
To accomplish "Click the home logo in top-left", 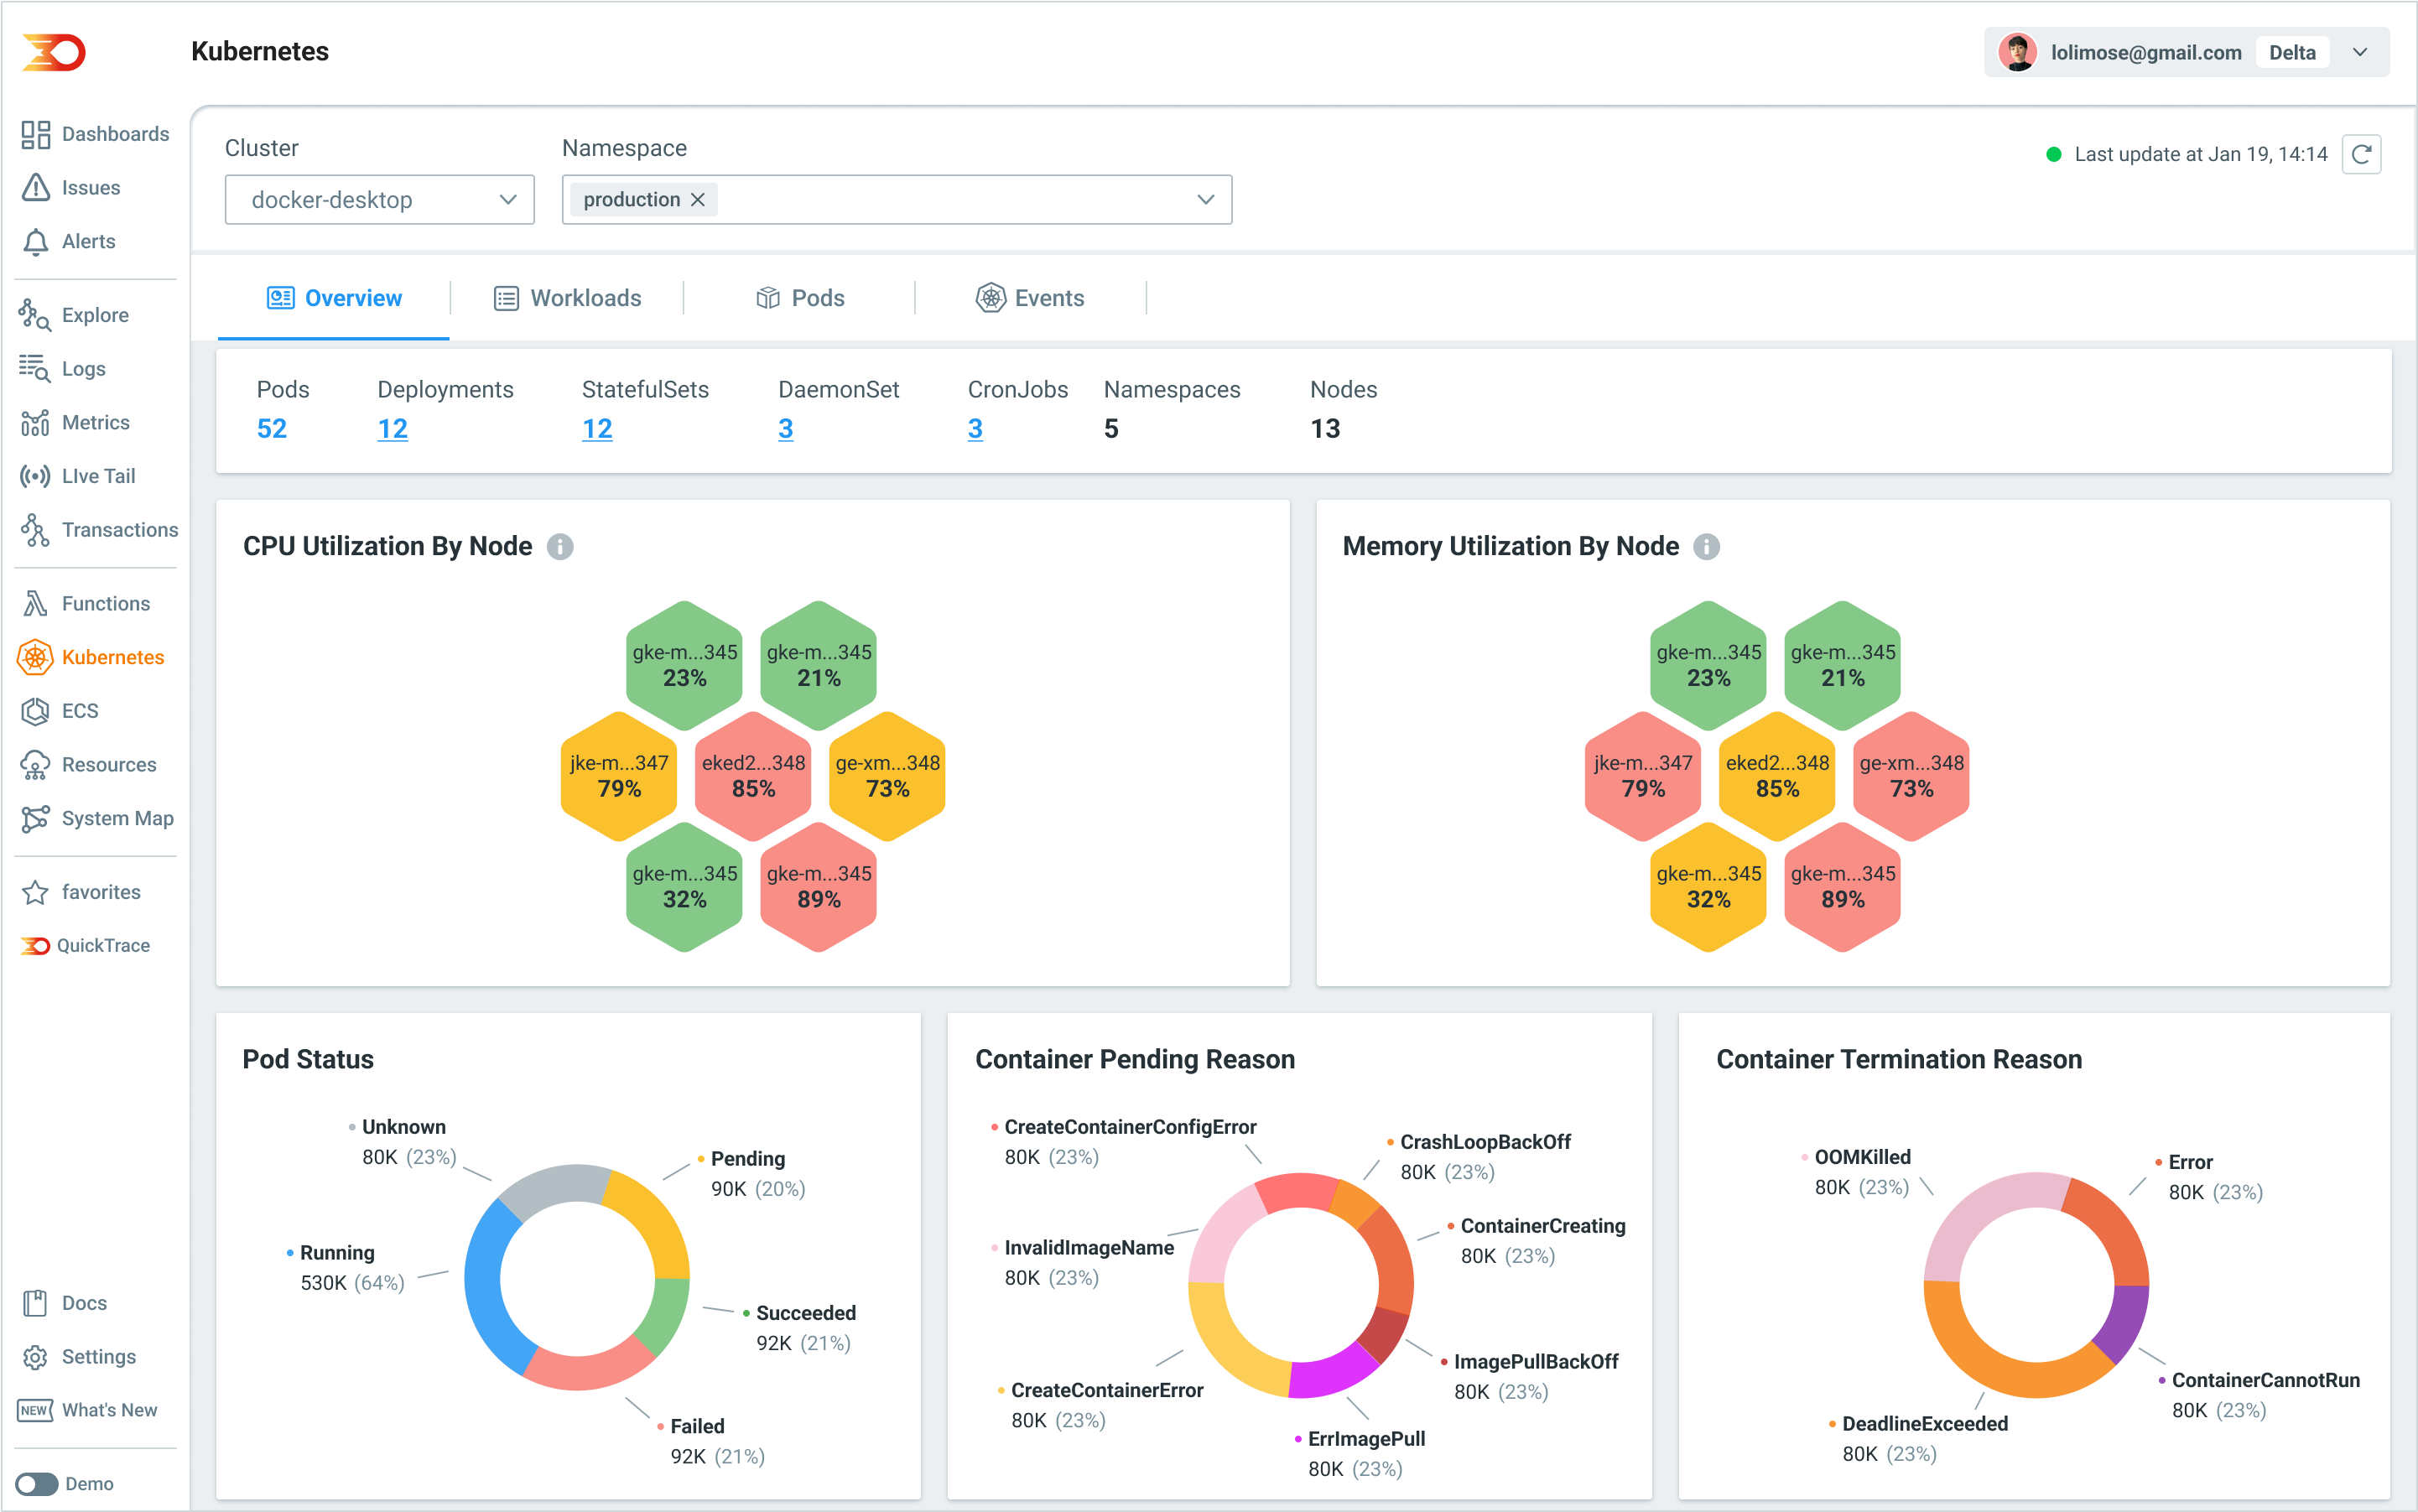I will (54, 52).
